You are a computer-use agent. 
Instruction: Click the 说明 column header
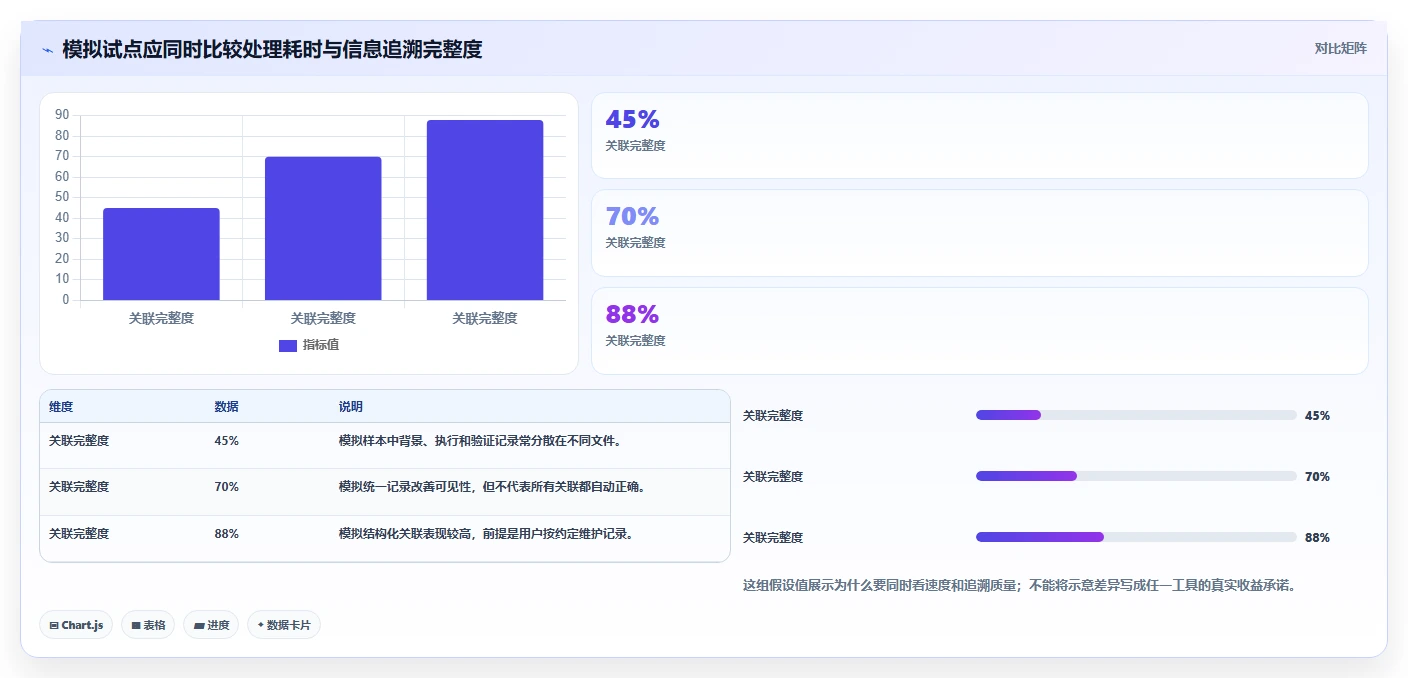click(351, 407)
